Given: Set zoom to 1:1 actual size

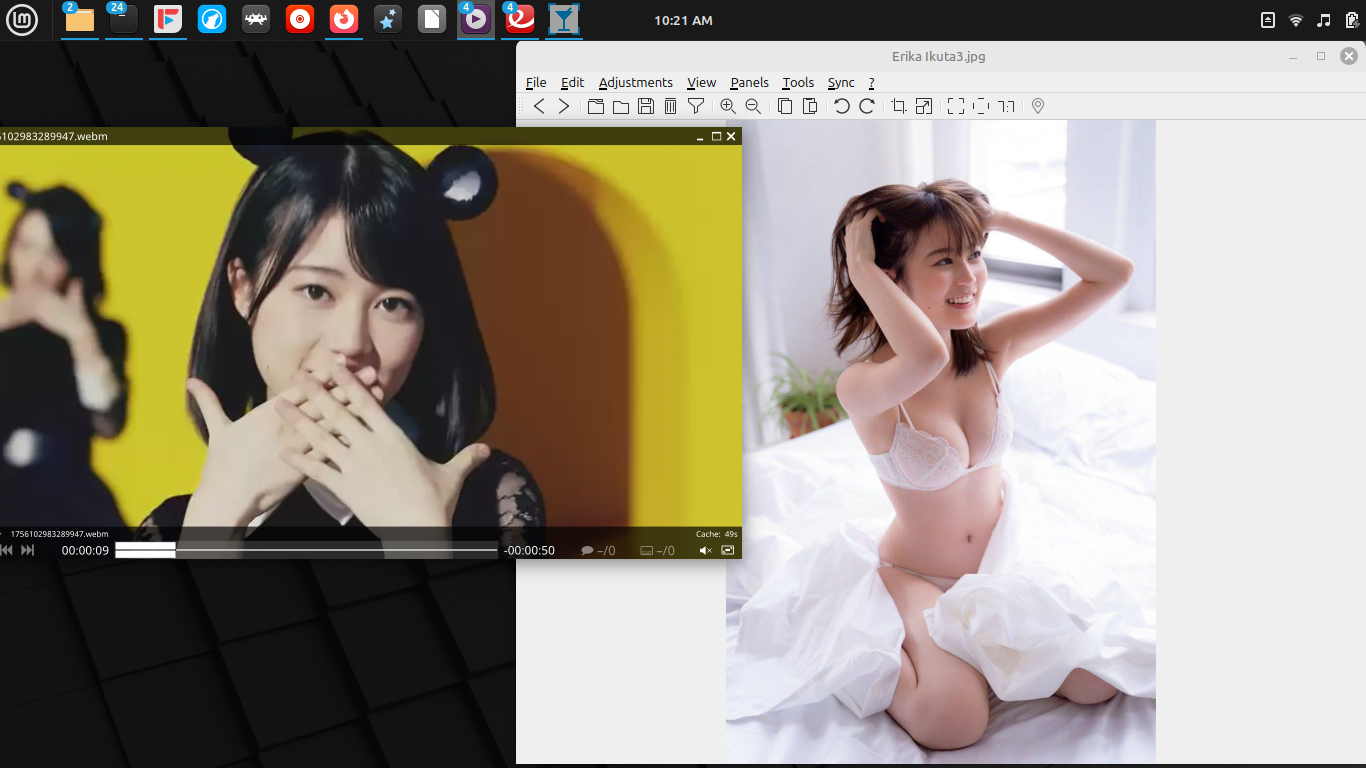Looking at the screenshot, I should point(1006,106).
